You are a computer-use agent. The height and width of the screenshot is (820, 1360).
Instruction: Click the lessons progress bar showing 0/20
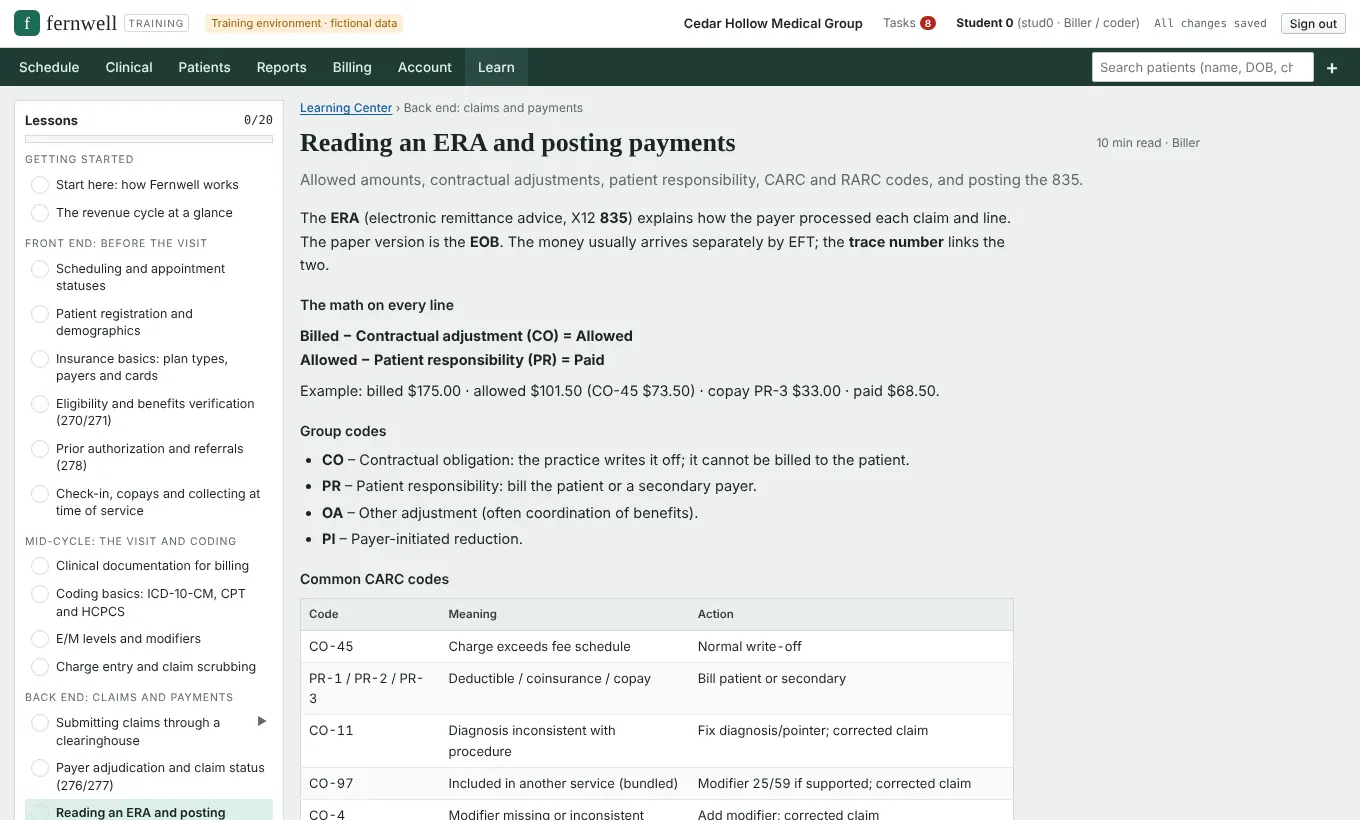pyautogui.click(x=149, y=139)
